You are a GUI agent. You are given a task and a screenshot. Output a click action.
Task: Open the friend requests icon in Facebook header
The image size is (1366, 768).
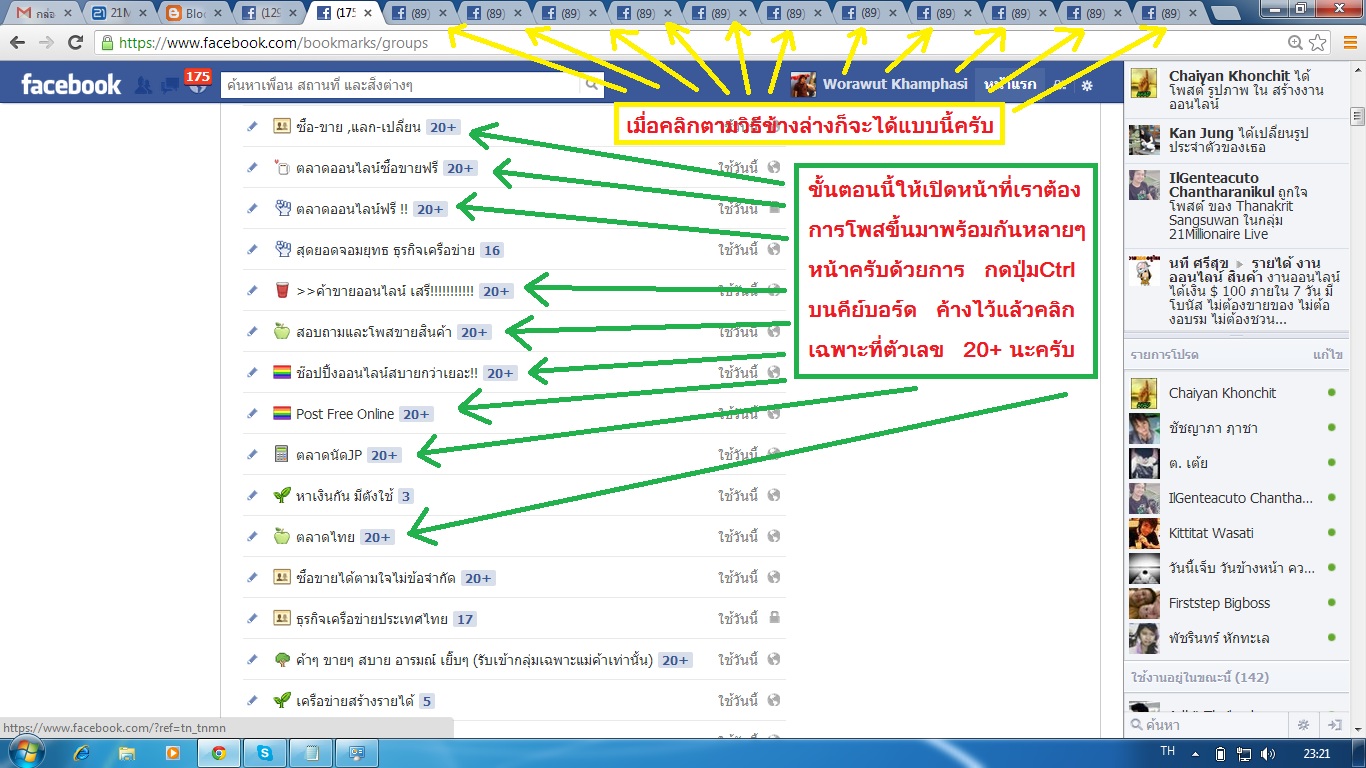tap(145, 84)
